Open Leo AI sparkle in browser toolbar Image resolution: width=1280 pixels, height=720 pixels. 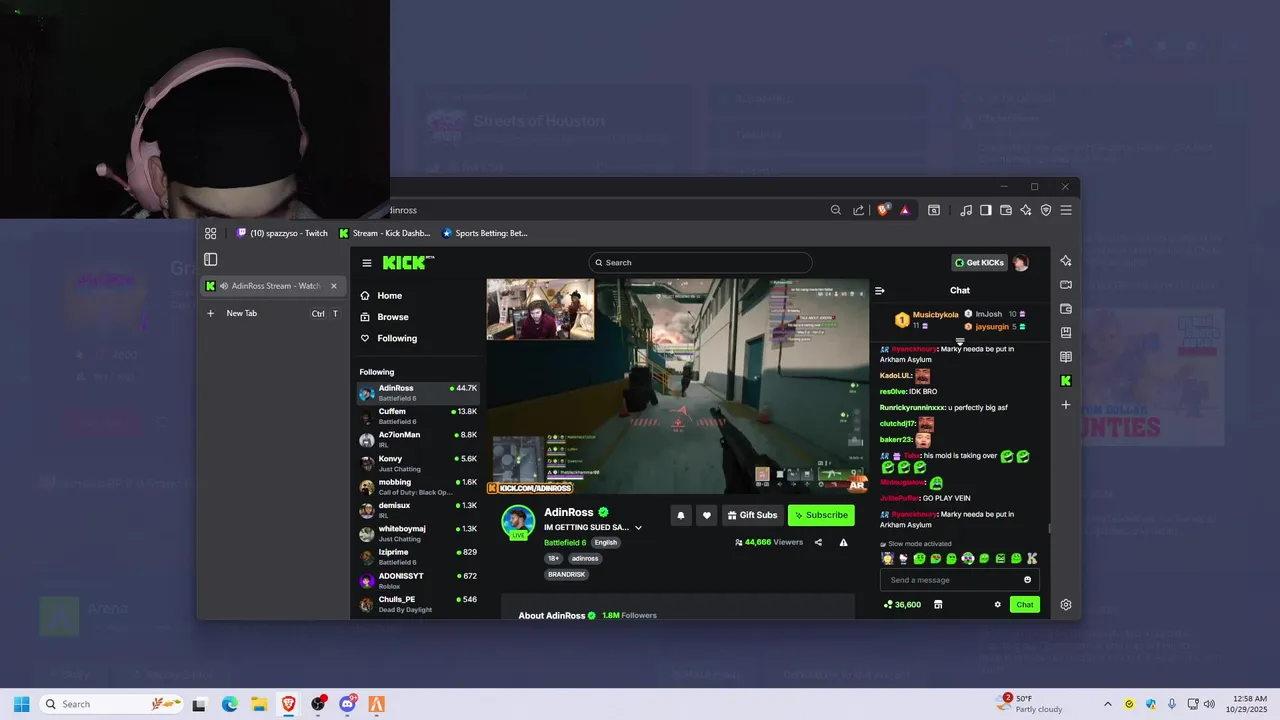click(1026, 210)
